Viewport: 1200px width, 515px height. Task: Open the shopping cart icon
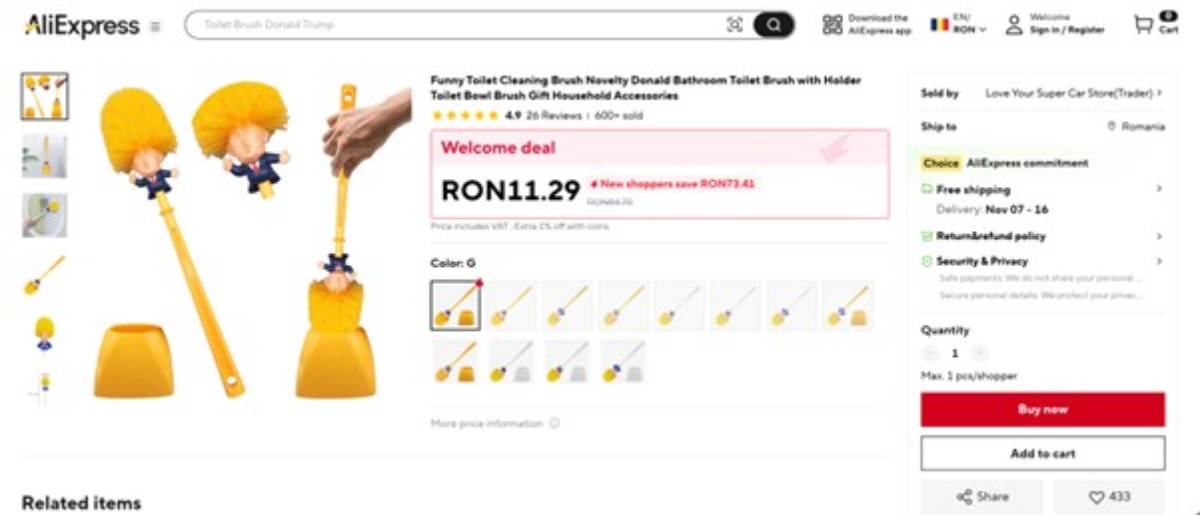coord(1143,25)
